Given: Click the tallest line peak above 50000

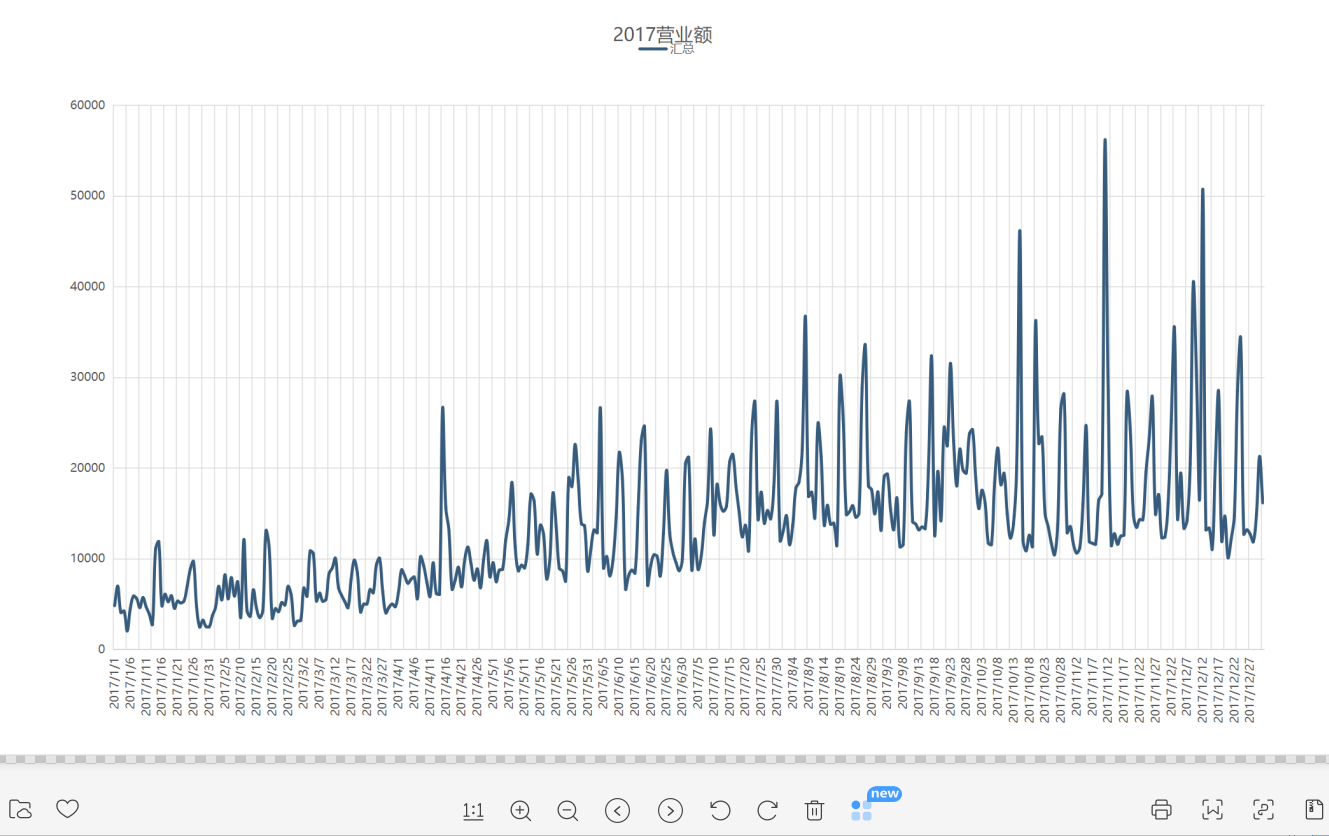Looking at the screenshot, I should (x=1105, y=140).
